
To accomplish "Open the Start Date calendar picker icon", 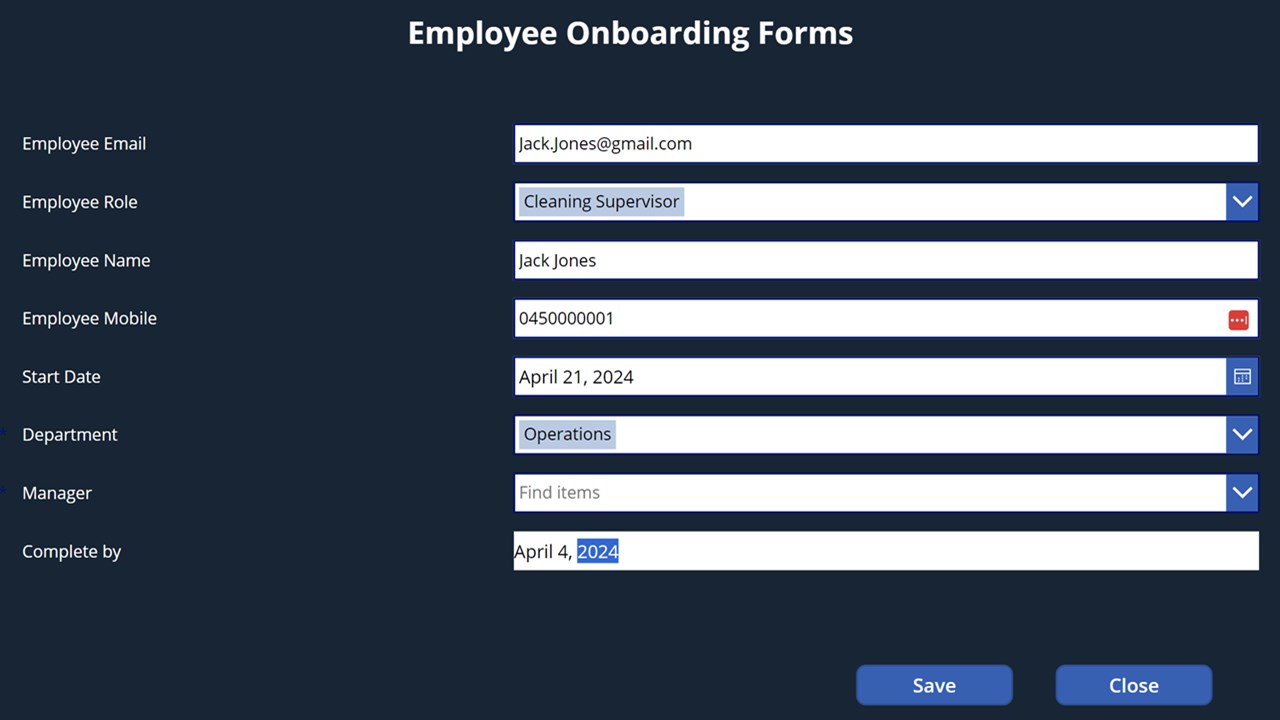I will point(1242,377).
